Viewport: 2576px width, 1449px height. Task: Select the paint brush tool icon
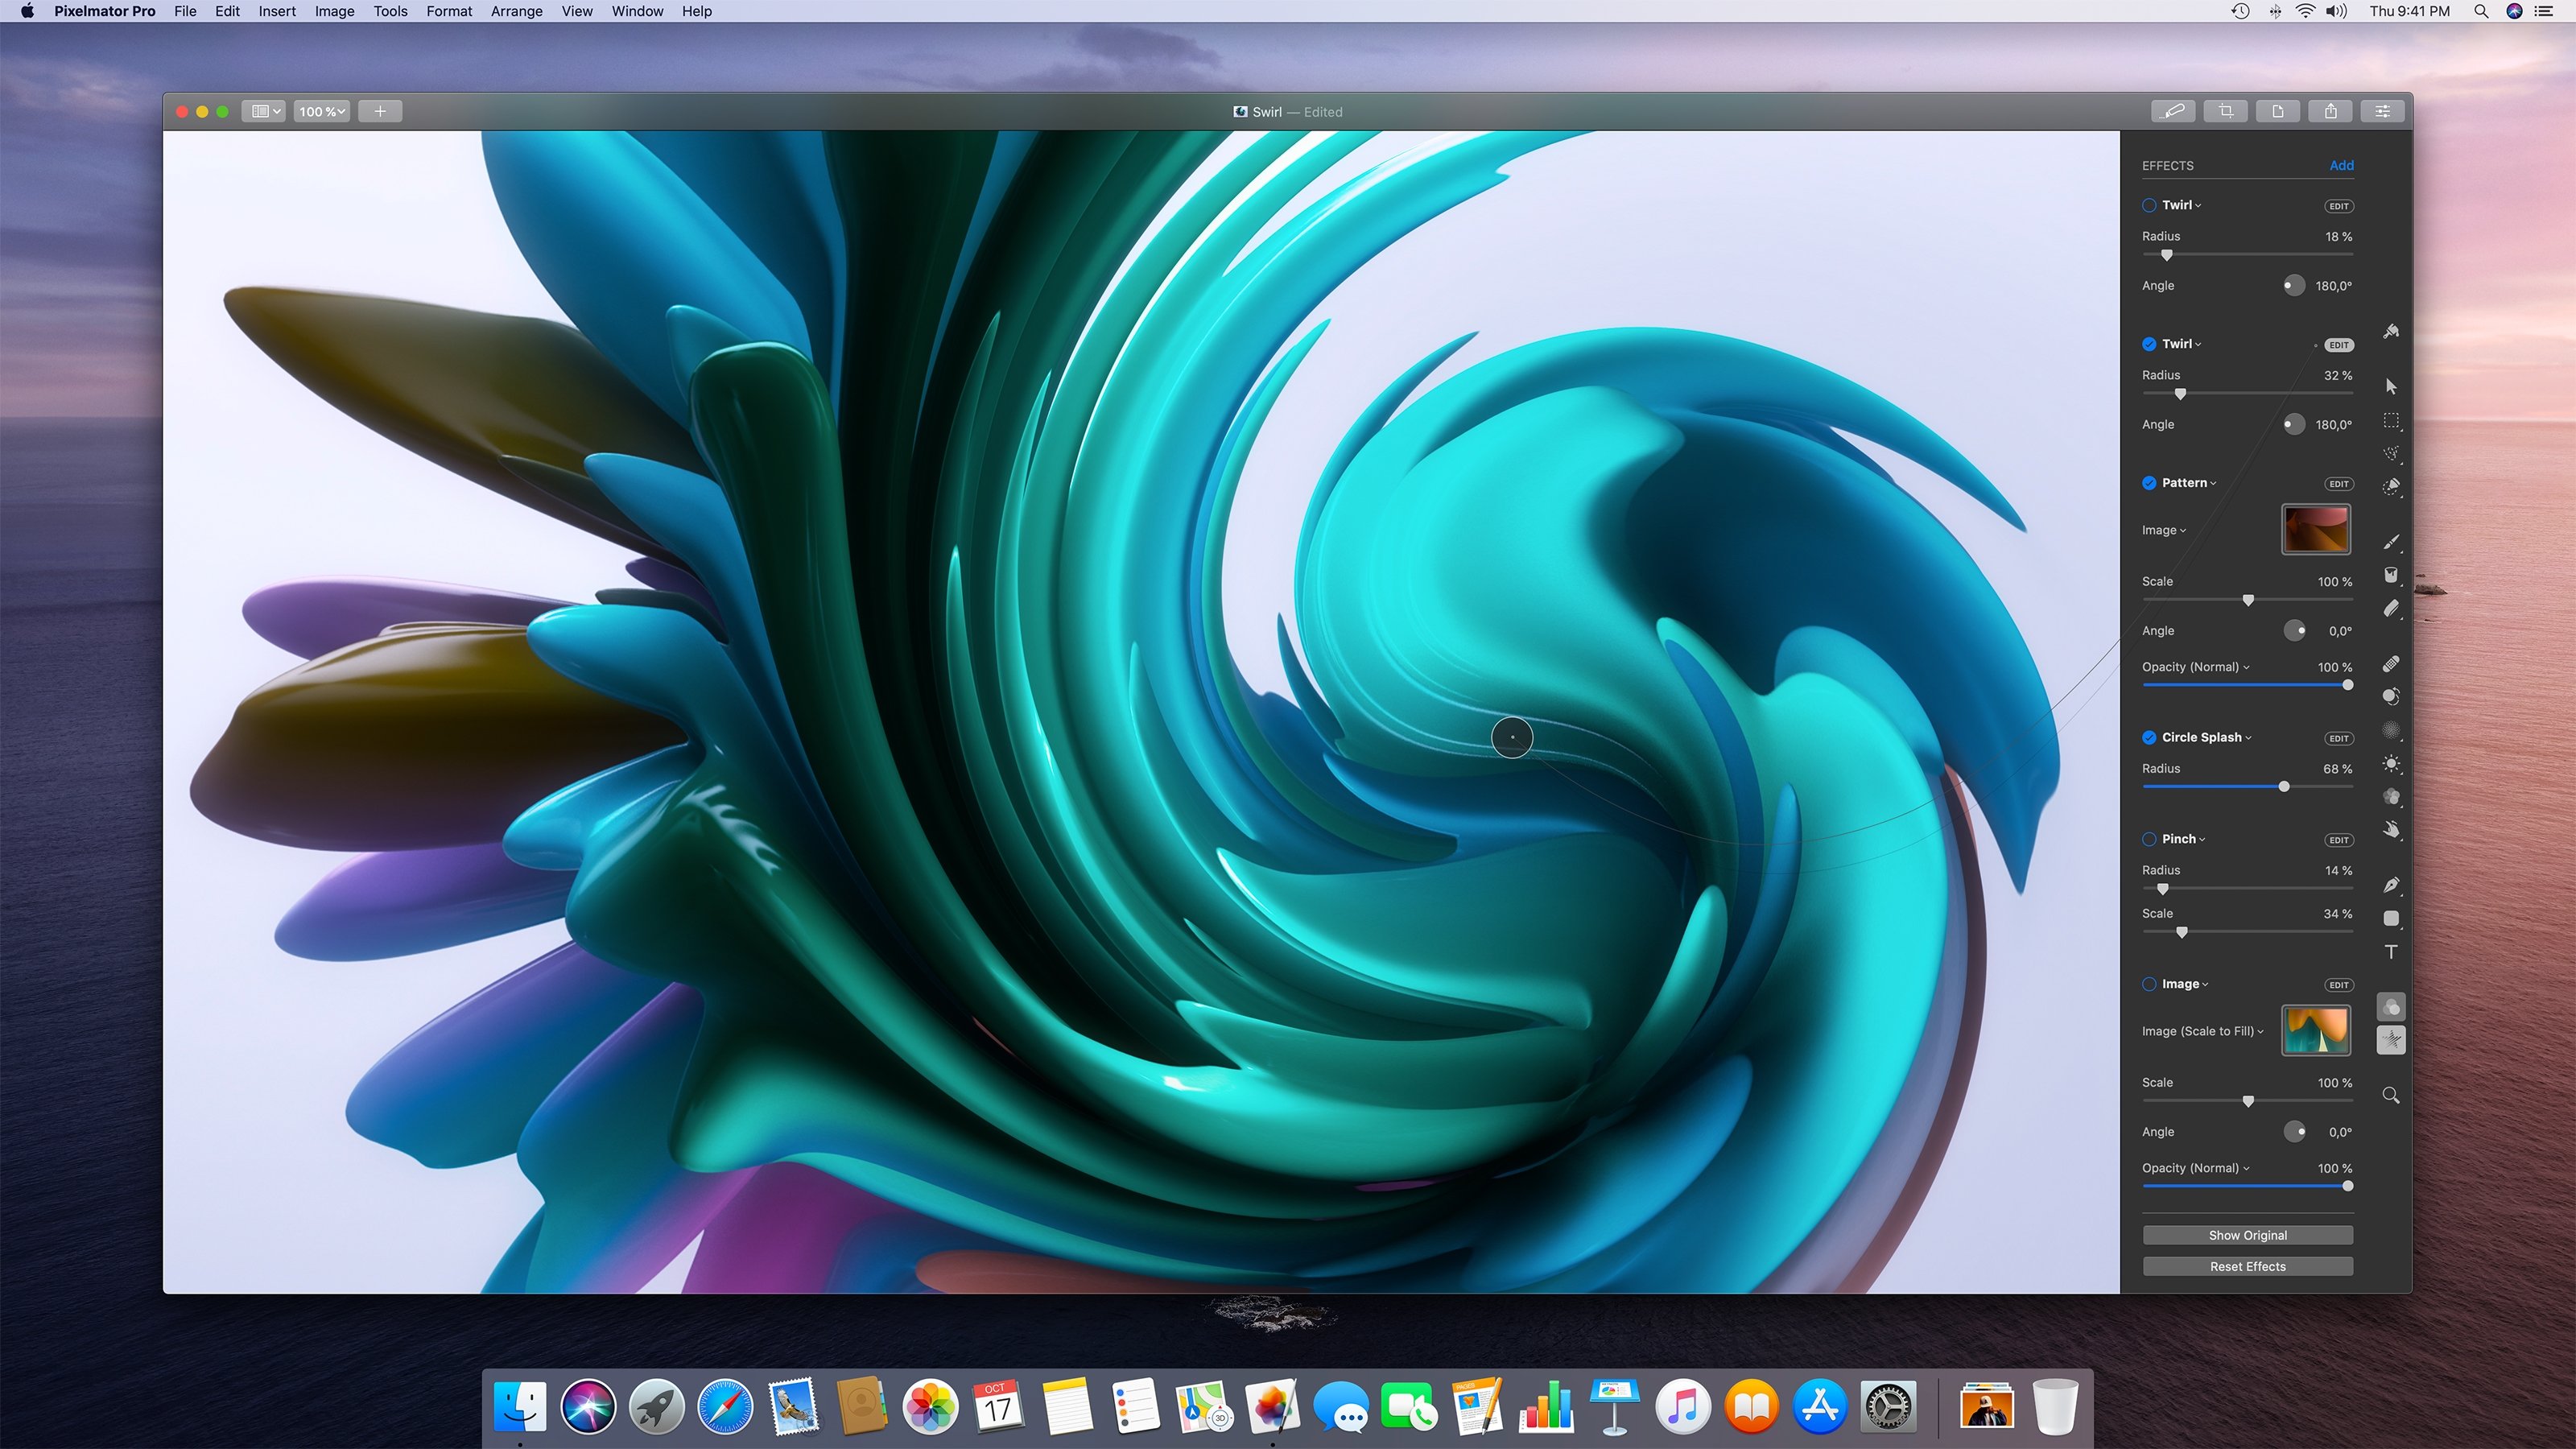[x=2390, y=543]
